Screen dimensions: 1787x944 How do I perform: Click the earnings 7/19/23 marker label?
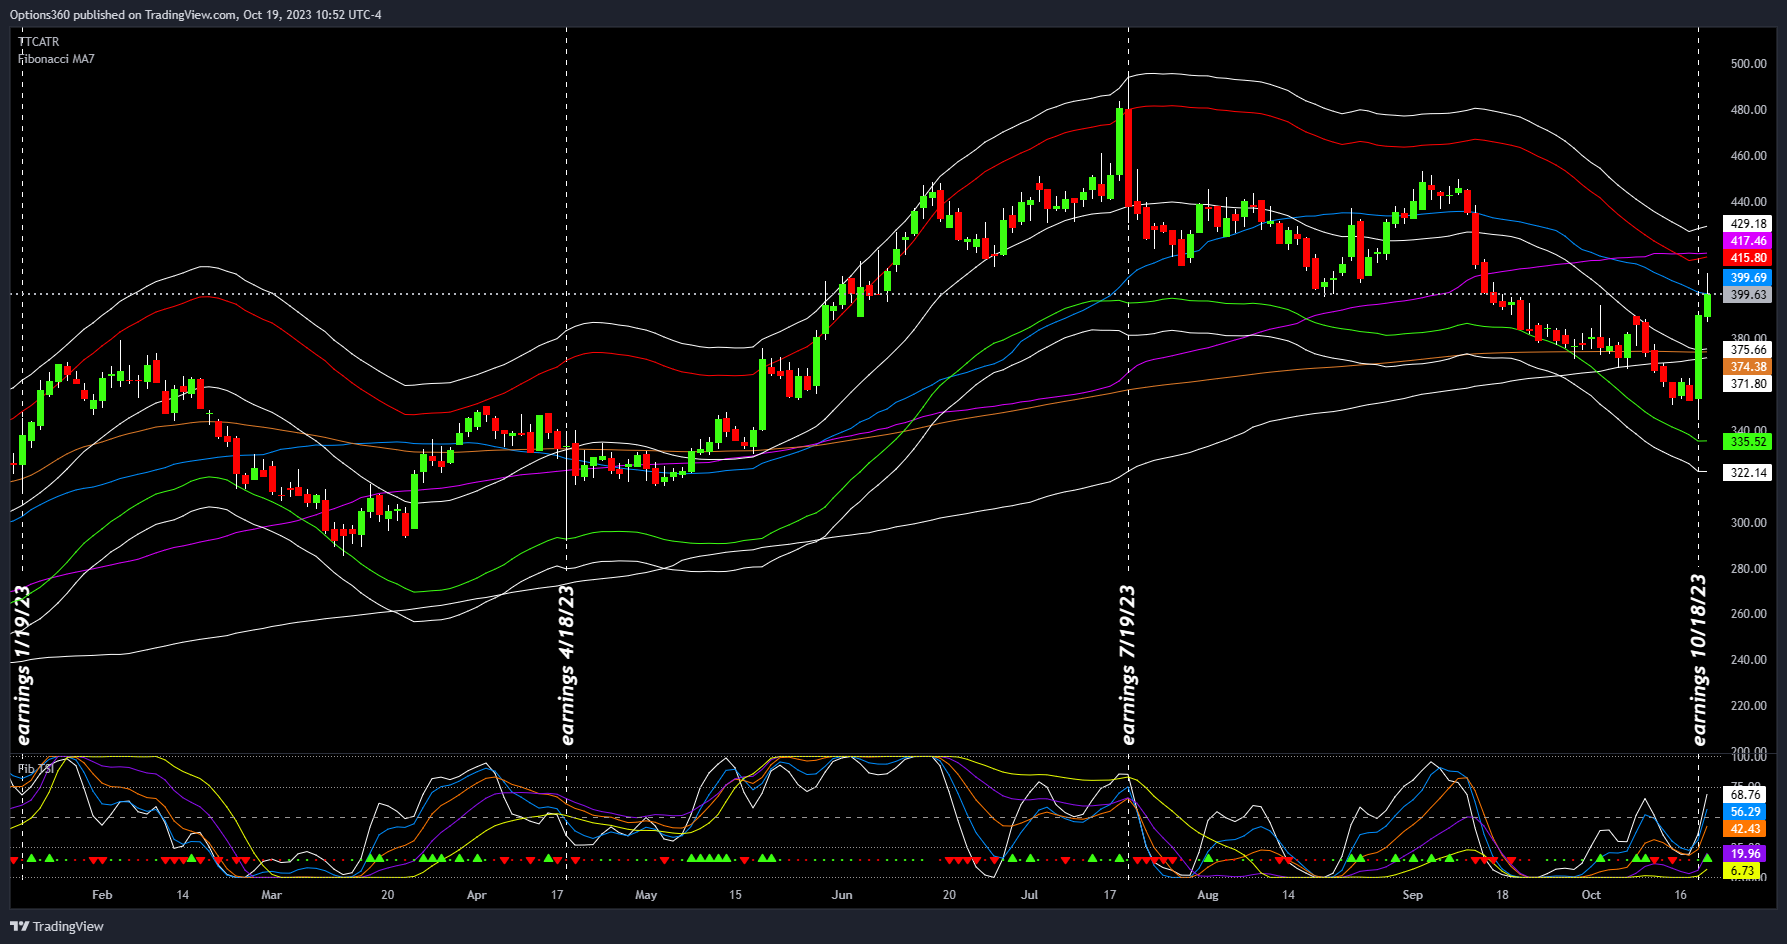[x=1128, y=666]
